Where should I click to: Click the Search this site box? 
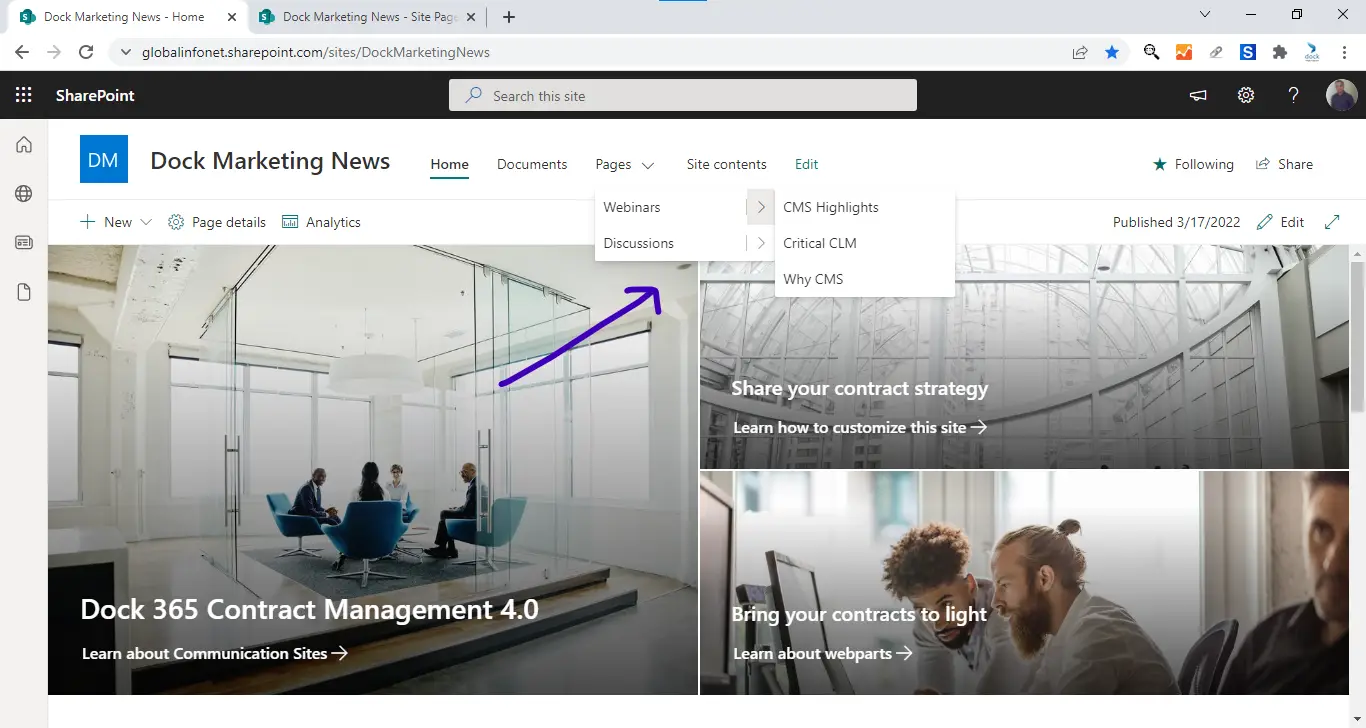point(683,95)
